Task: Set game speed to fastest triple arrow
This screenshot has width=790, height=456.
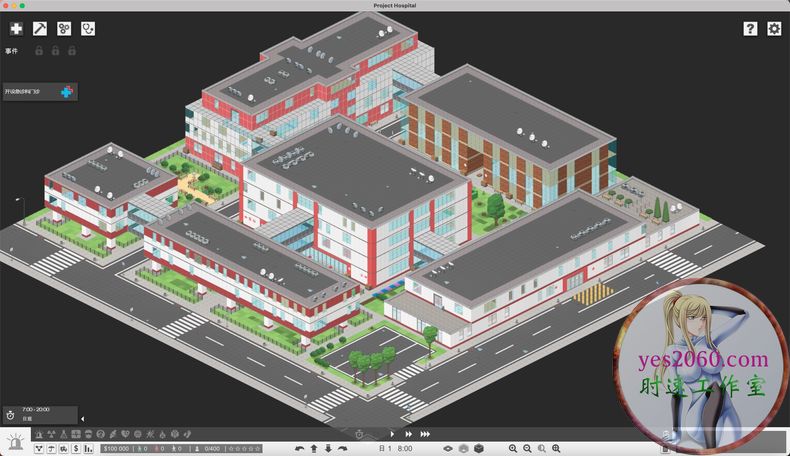Action: click(425, 434)
